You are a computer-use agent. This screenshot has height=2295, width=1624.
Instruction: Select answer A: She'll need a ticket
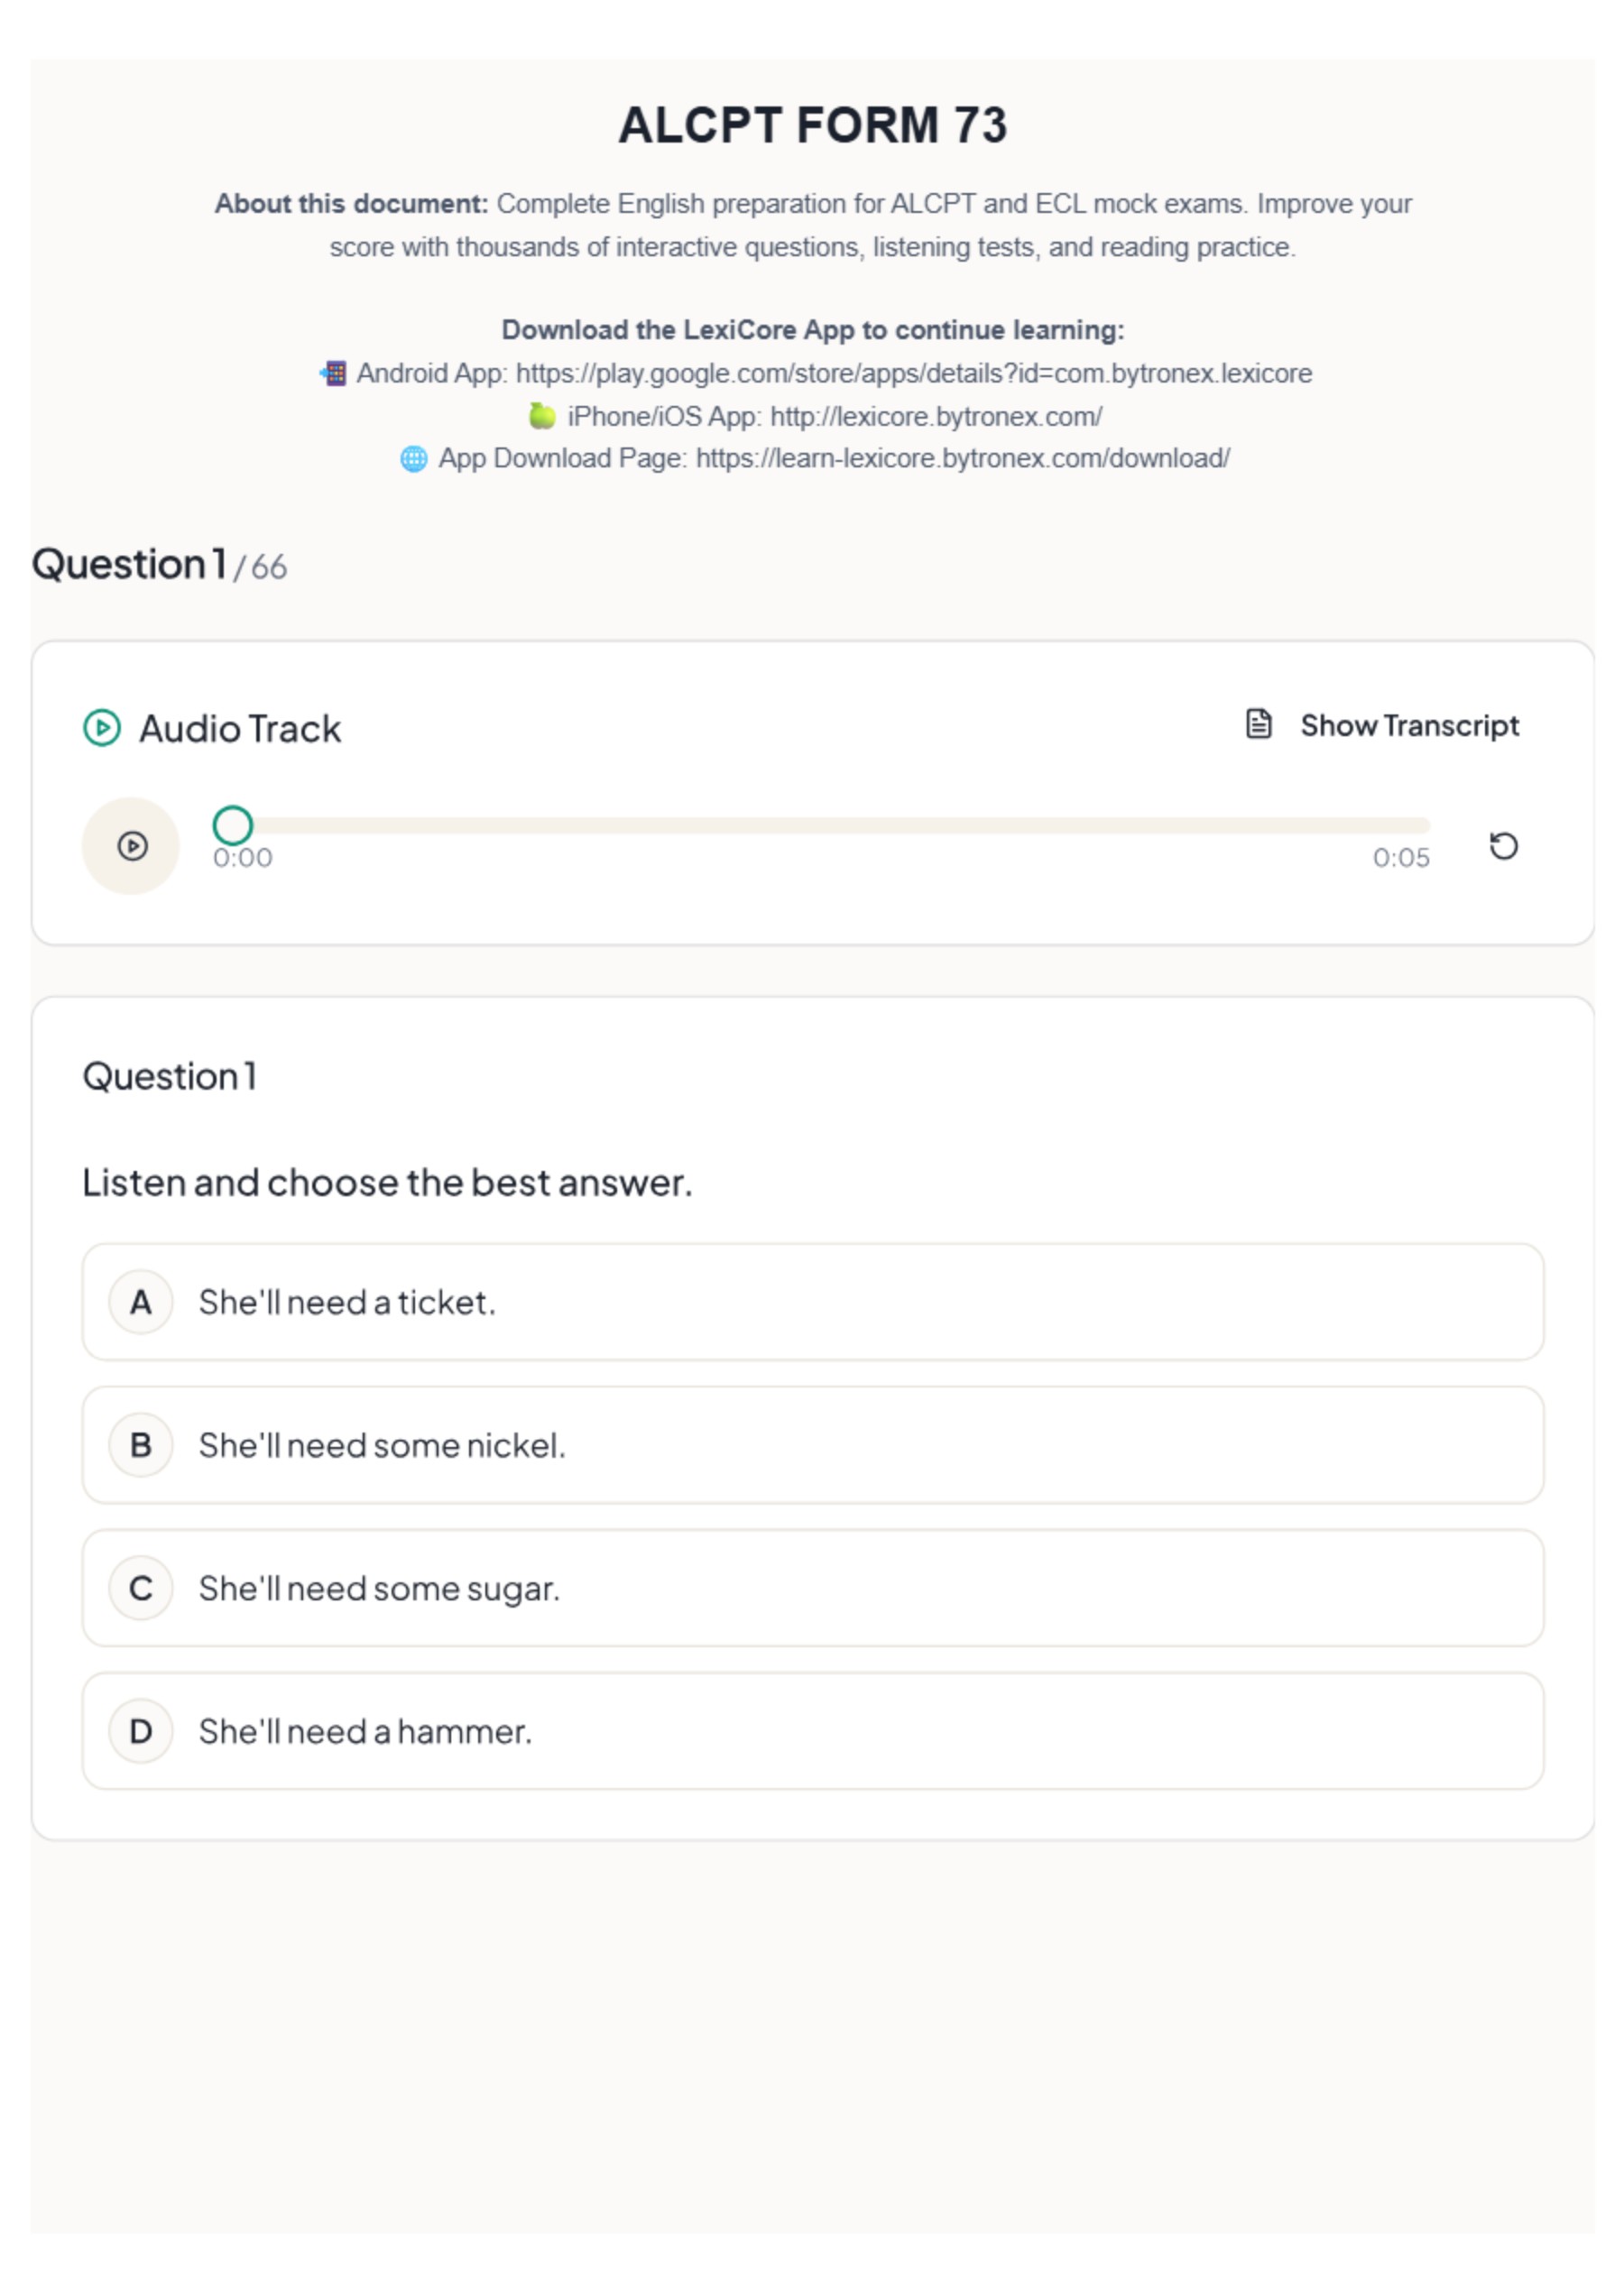(x=812, y=1302)
